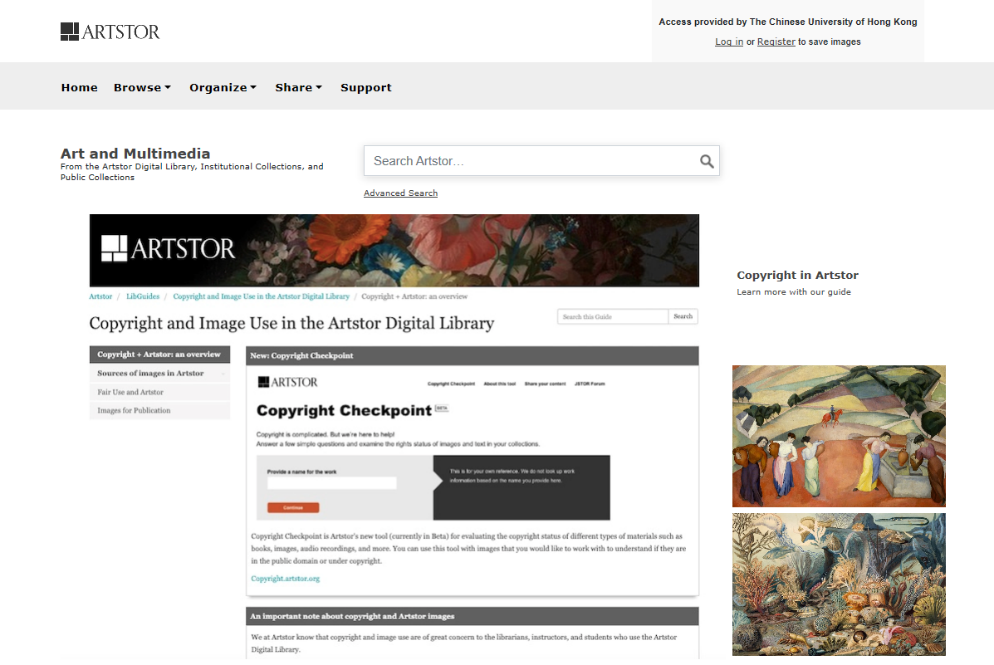This screenshot has height=665, width=994.
Task: Select the Fair Use and Artstor tab
Action: click(160, 392)
